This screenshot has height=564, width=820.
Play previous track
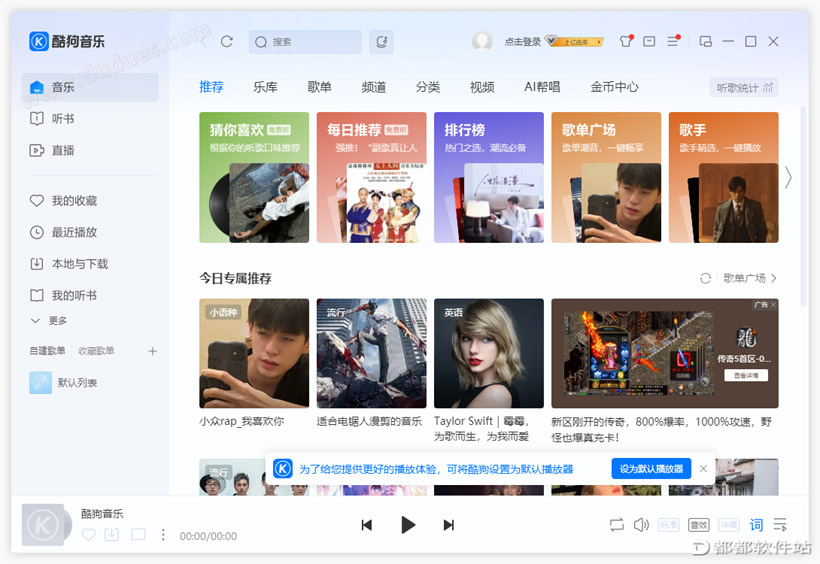pos(367,525)
